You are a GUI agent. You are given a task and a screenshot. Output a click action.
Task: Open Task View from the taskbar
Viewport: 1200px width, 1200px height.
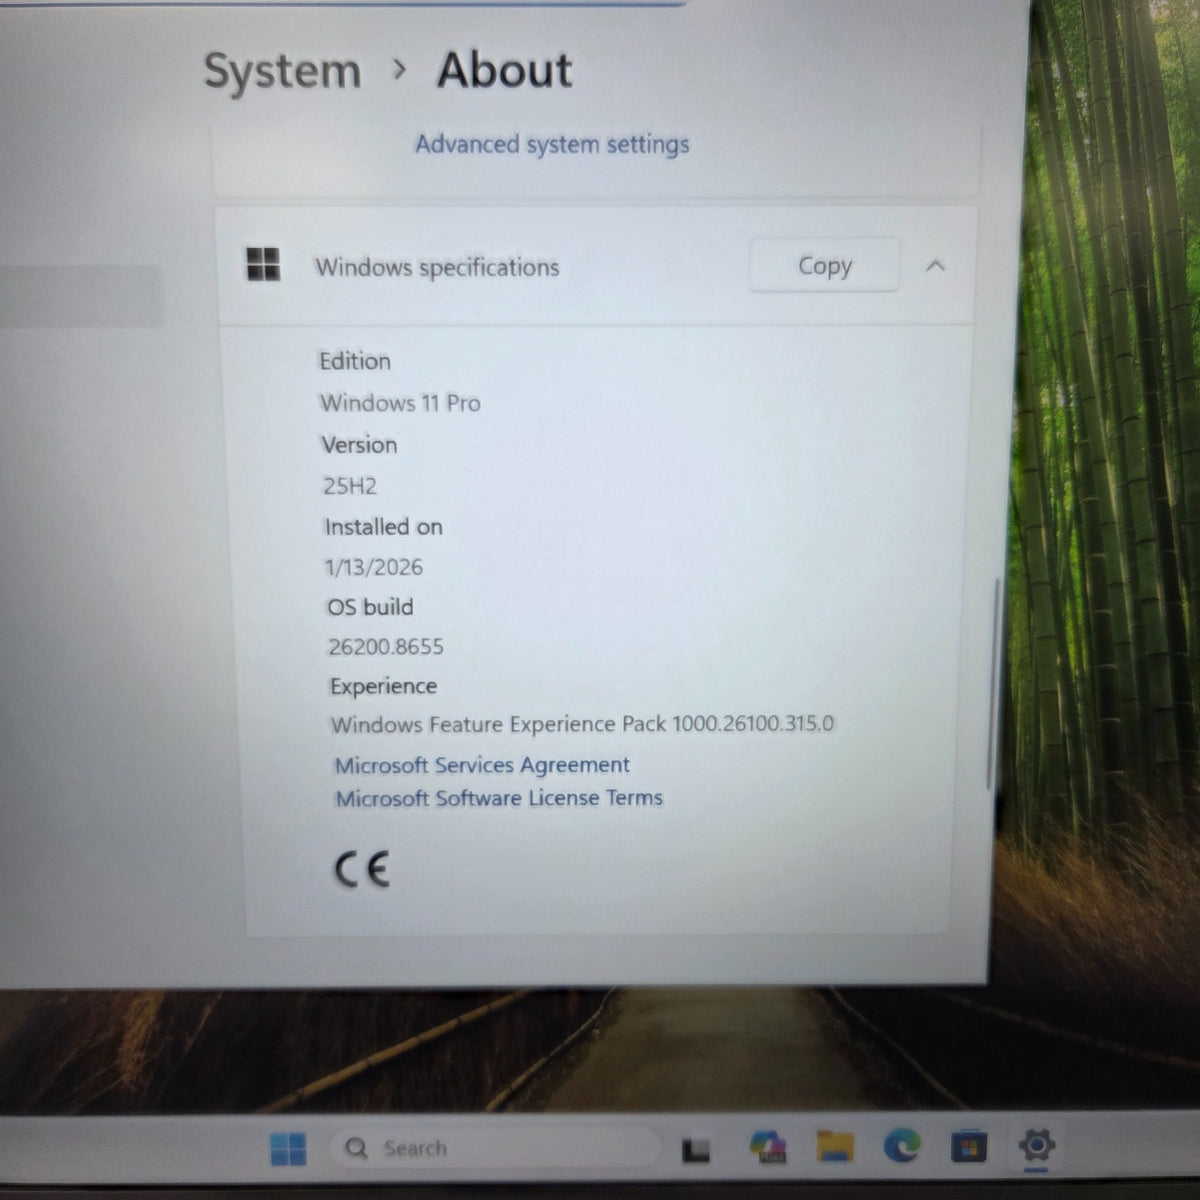coord(696,1150)
